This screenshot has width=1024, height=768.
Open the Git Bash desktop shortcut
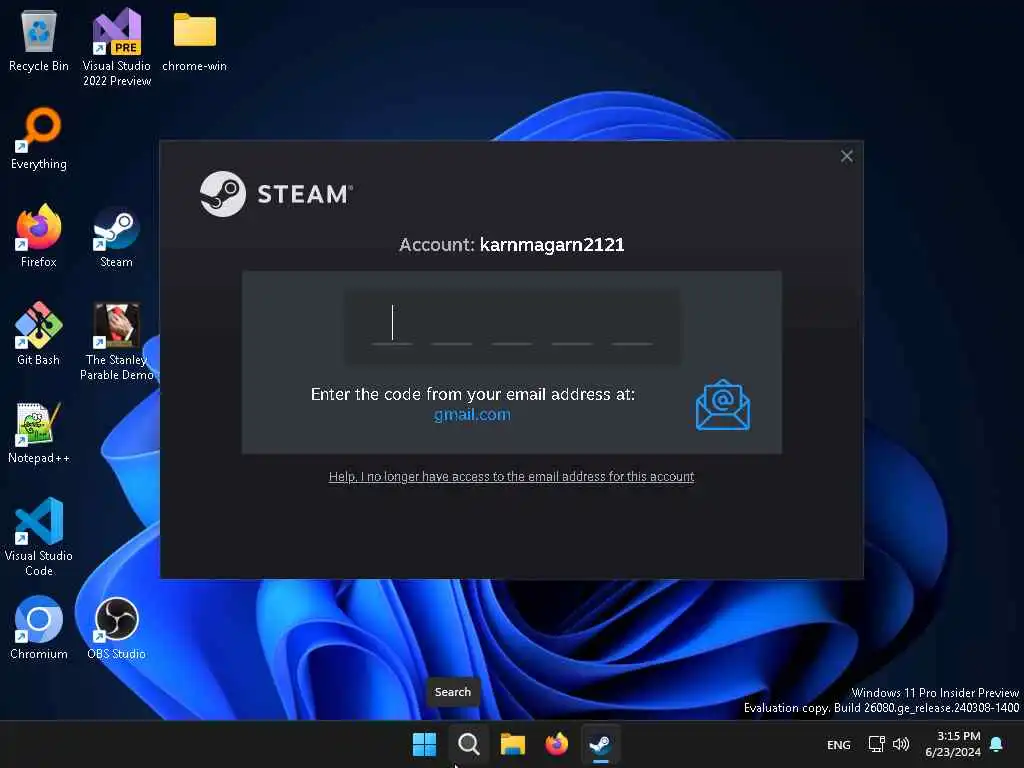tap(39, 334)
